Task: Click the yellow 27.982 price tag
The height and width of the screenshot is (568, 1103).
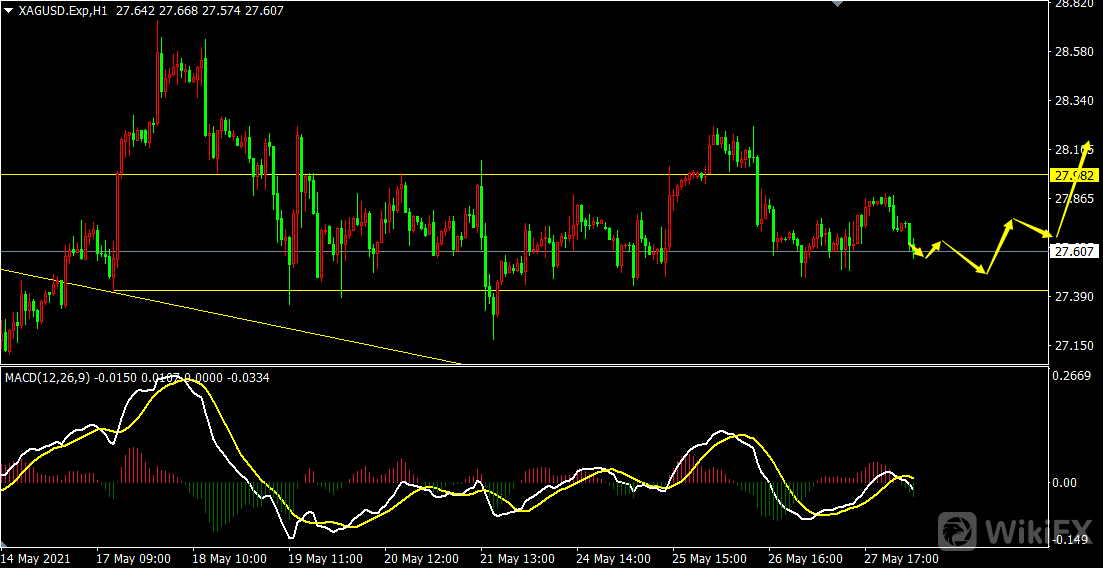Action: [1076, 175]
